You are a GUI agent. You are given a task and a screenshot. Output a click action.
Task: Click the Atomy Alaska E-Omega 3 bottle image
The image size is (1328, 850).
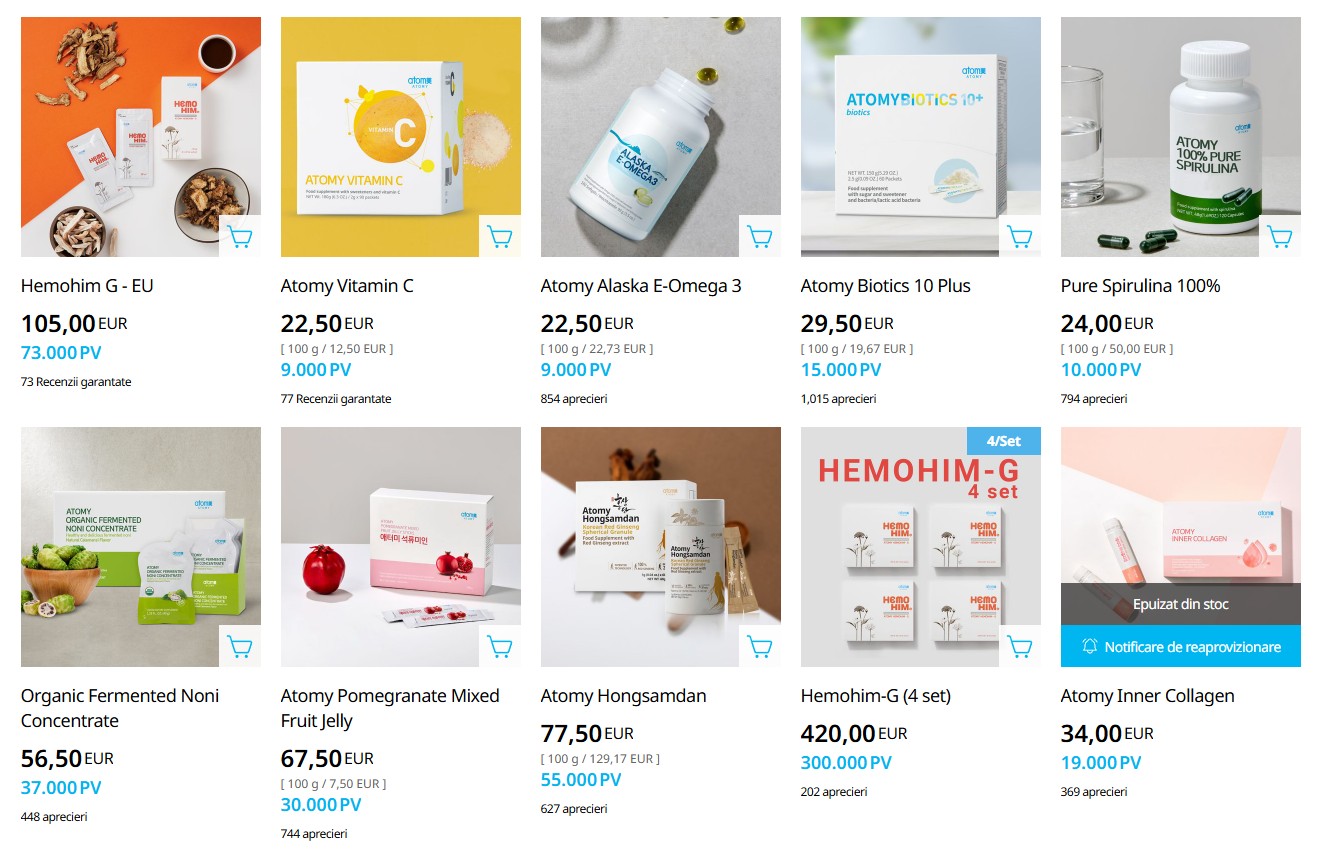tap(661, 137)
